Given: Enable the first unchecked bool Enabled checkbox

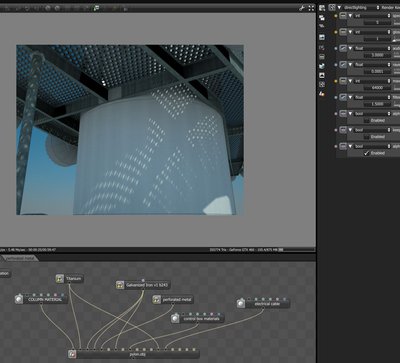Looking at the screenshot, I should point(366,120).
